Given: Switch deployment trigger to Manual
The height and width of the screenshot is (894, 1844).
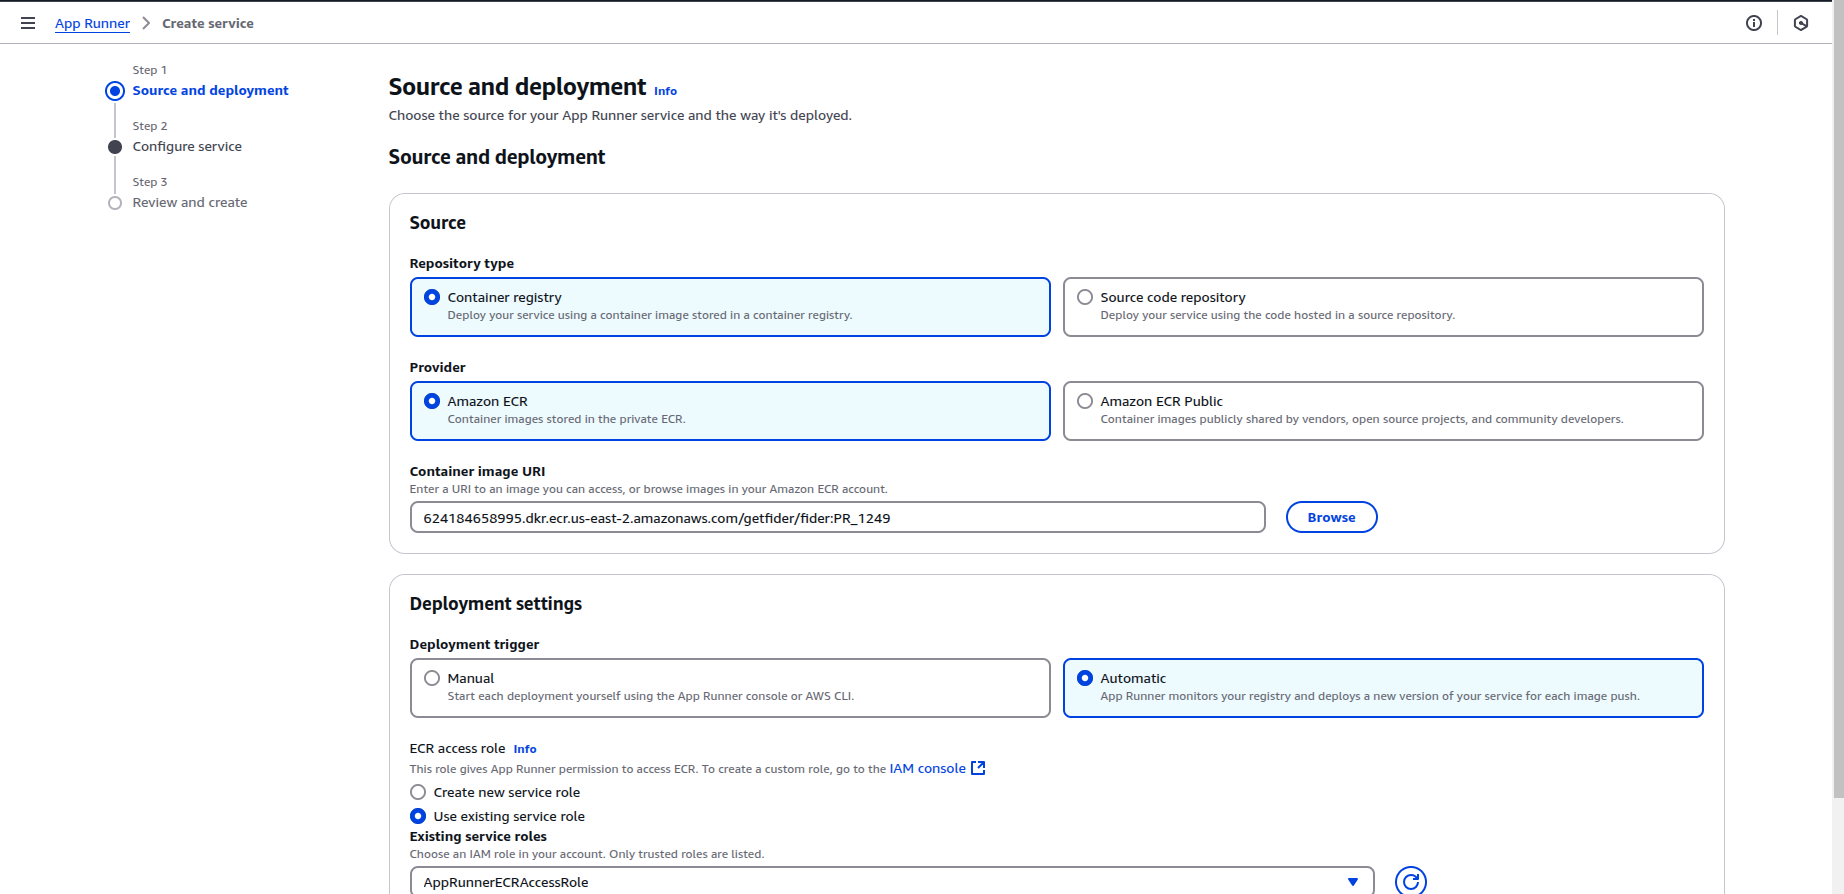Looking at the screenshot, I should click(432, 678).
